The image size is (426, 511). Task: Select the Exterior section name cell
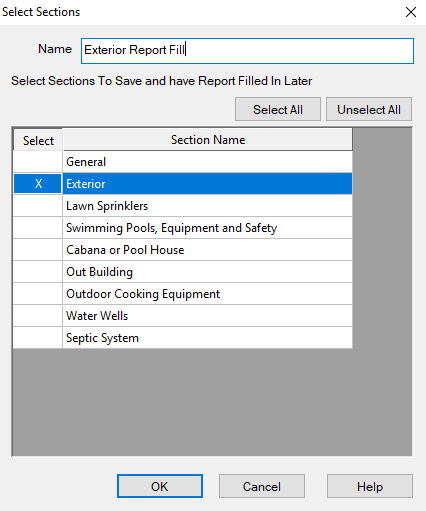(x=207, y=184)
